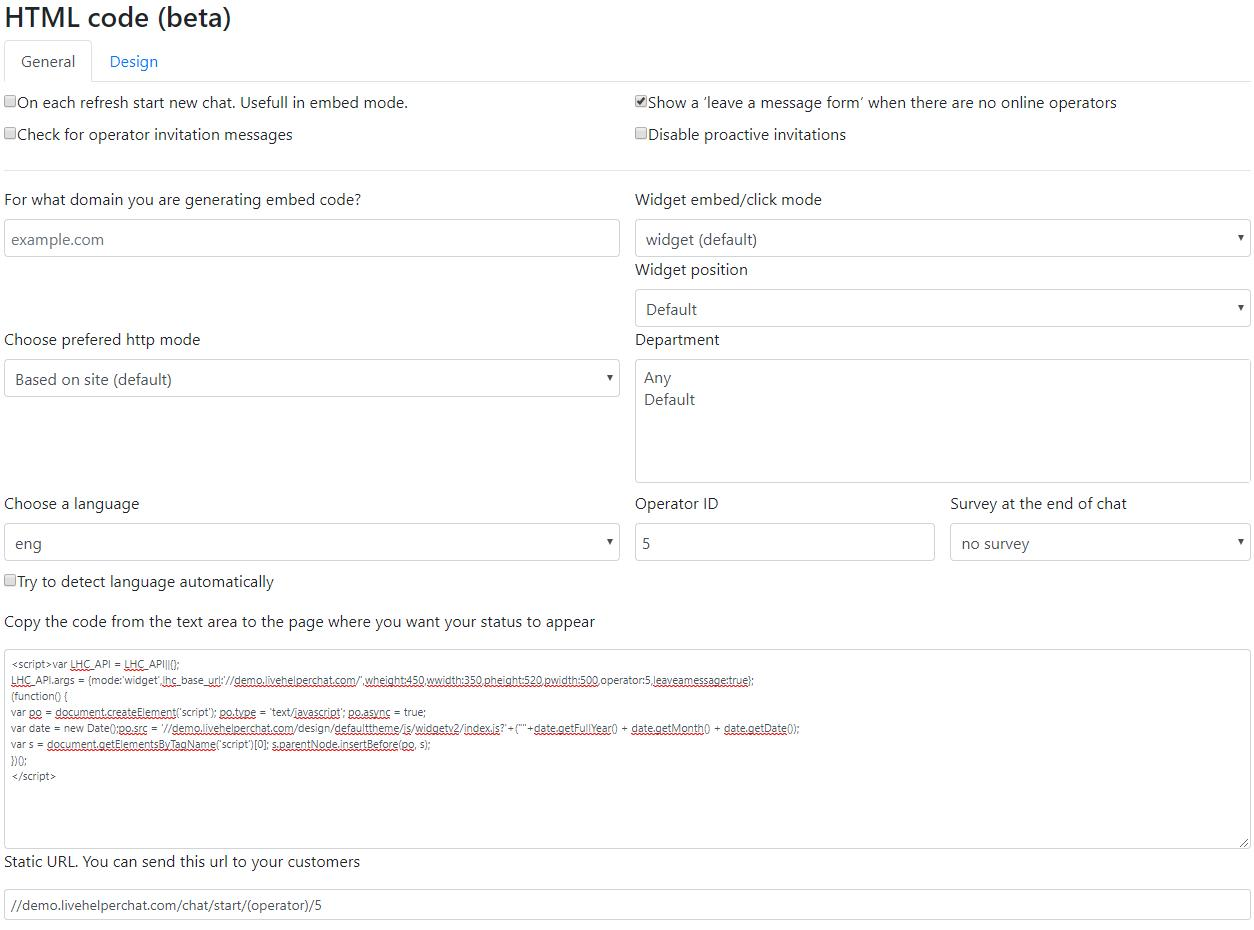Expand Survey at the end of chat dropdown
The width and height of the screenshot is (1254, 930).
pyautogui.click(x=1100, y=543)
